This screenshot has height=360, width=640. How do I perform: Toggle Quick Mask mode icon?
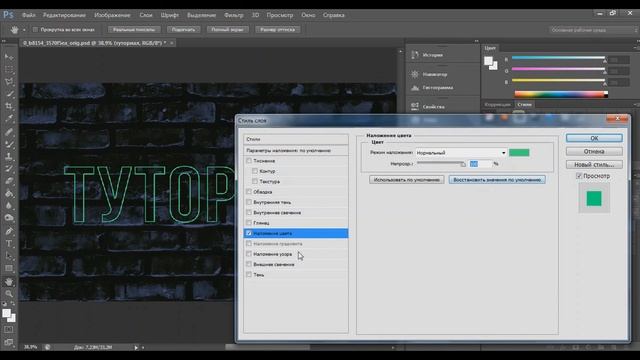click(x=9, y=329)
